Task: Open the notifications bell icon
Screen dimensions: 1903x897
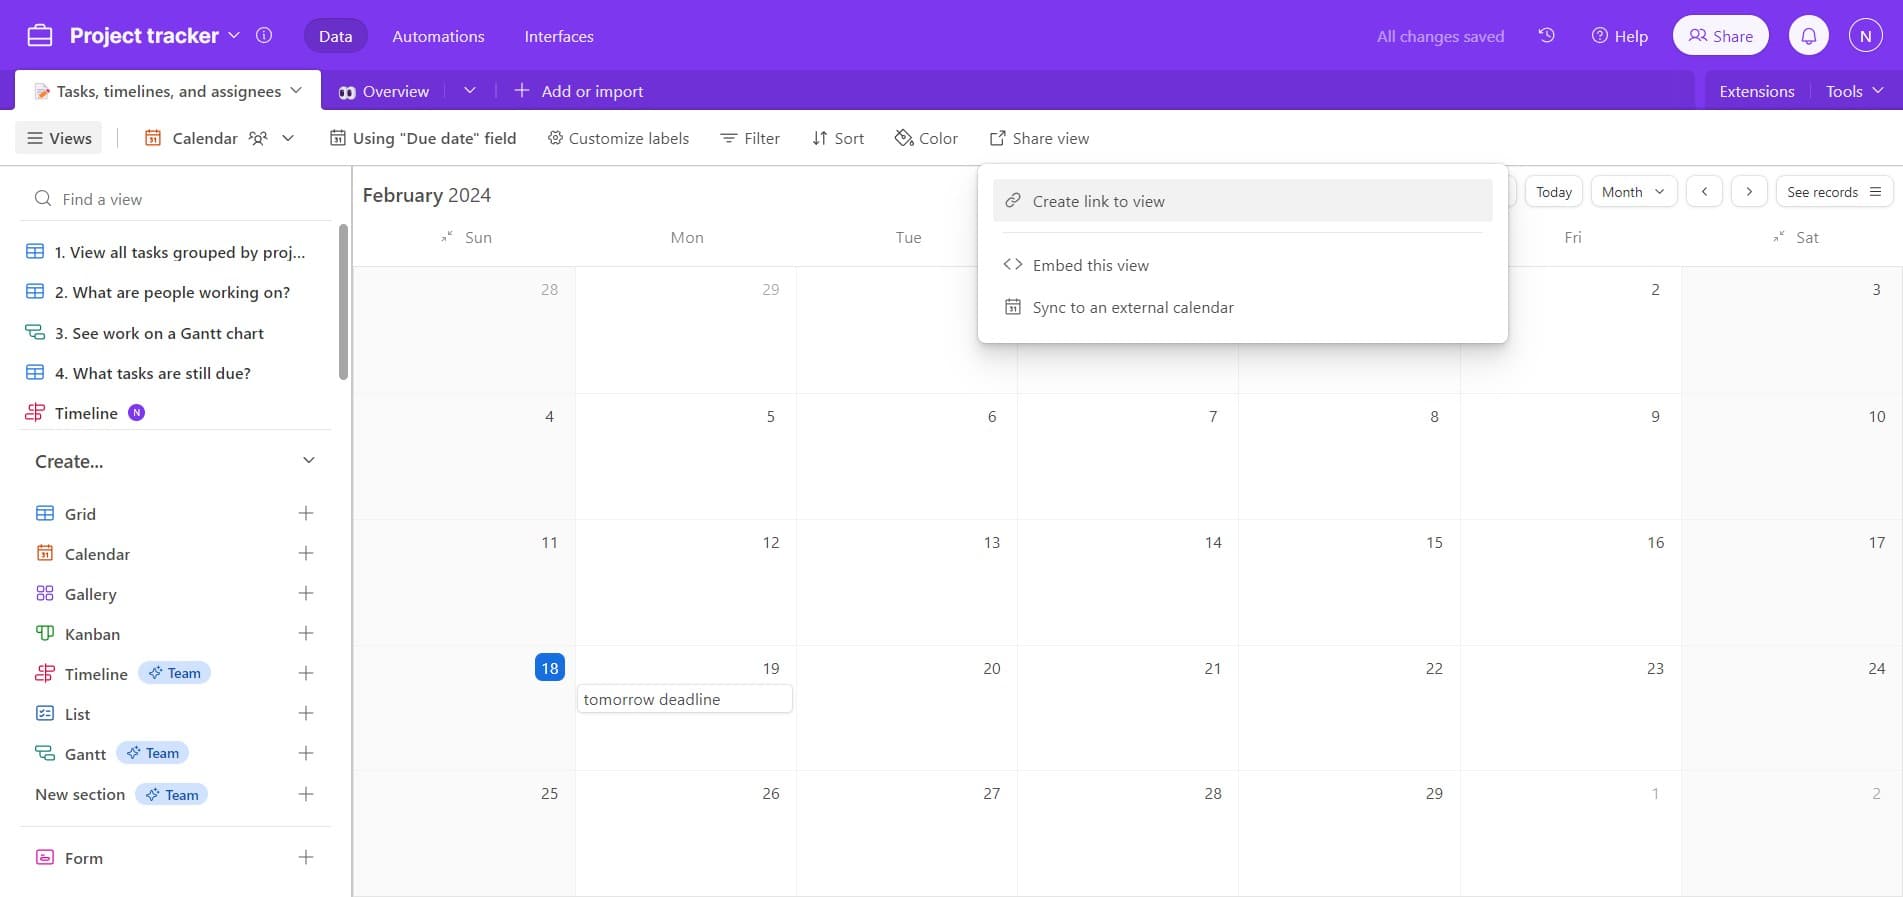Action: pyautogui.click(x=1808, y=36)
